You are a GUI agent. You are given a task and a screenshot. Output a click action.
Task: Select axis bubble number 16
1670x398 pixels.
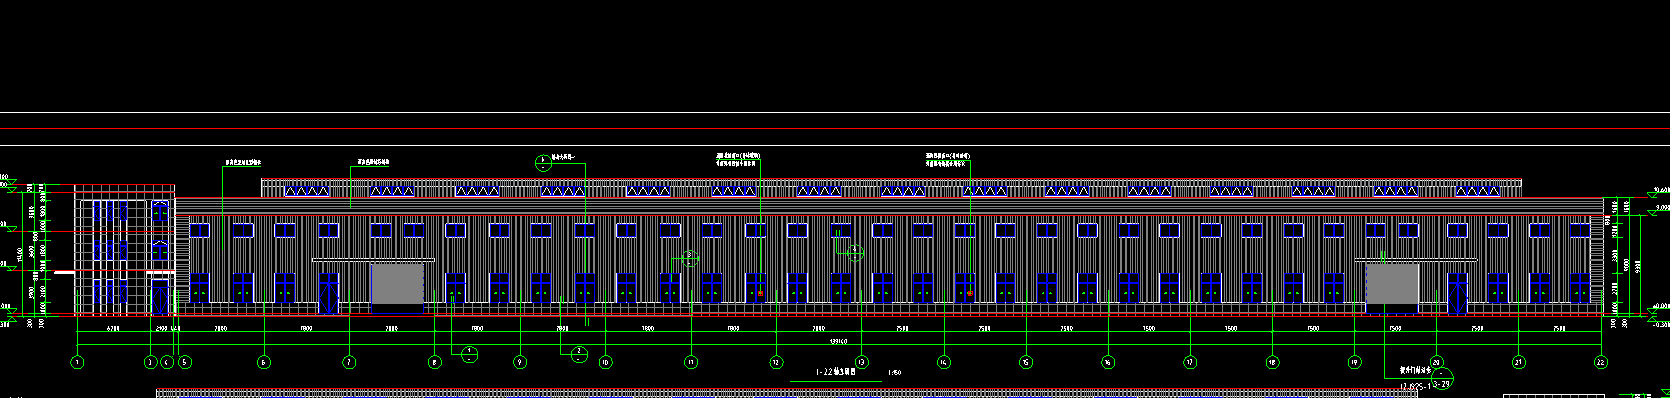tap(1108, 362)
